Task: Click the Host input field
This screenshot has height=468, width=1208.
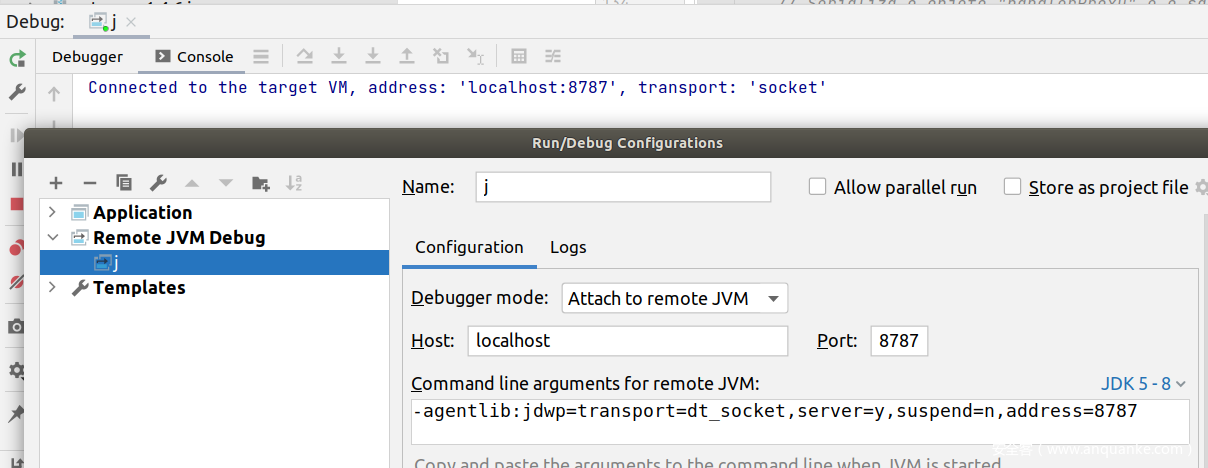Action: pyautogui.click(x=627, y=341)
